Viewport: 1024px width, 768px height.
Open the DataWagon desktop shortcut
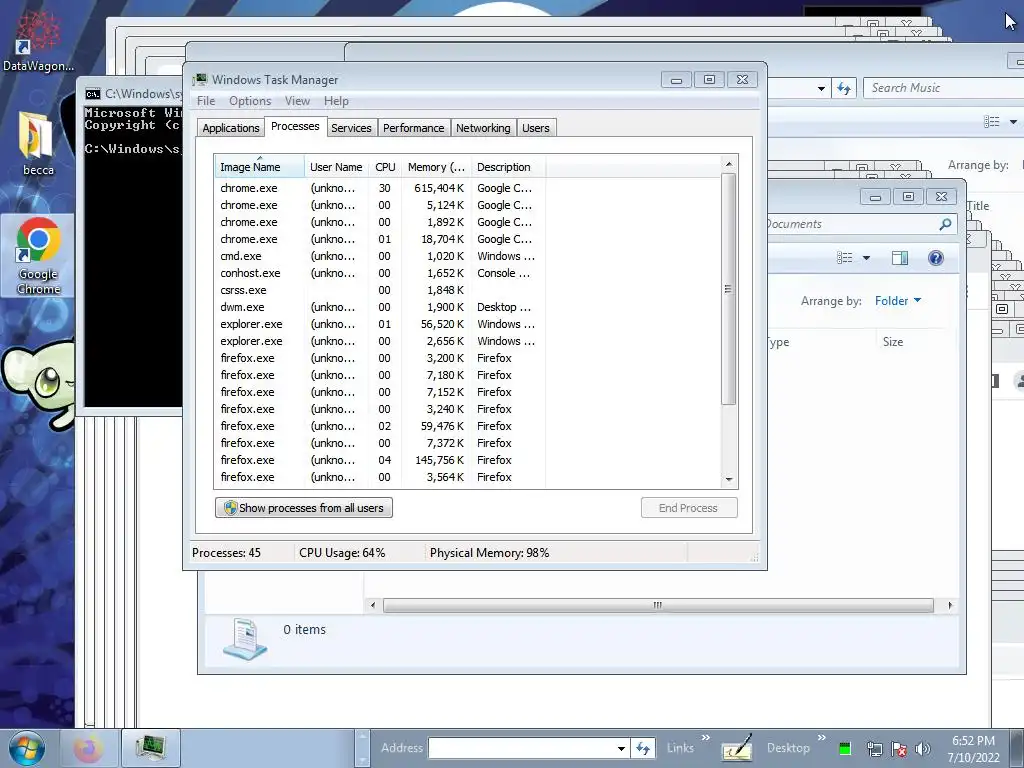(38, 40)
